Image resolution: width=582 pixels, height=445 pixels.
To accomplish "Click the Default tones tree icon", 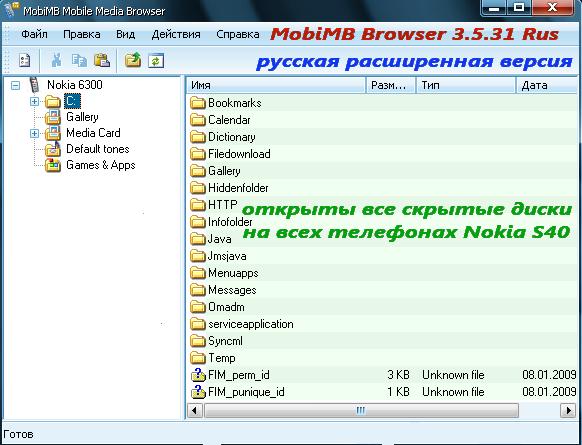I will point(53,149).
